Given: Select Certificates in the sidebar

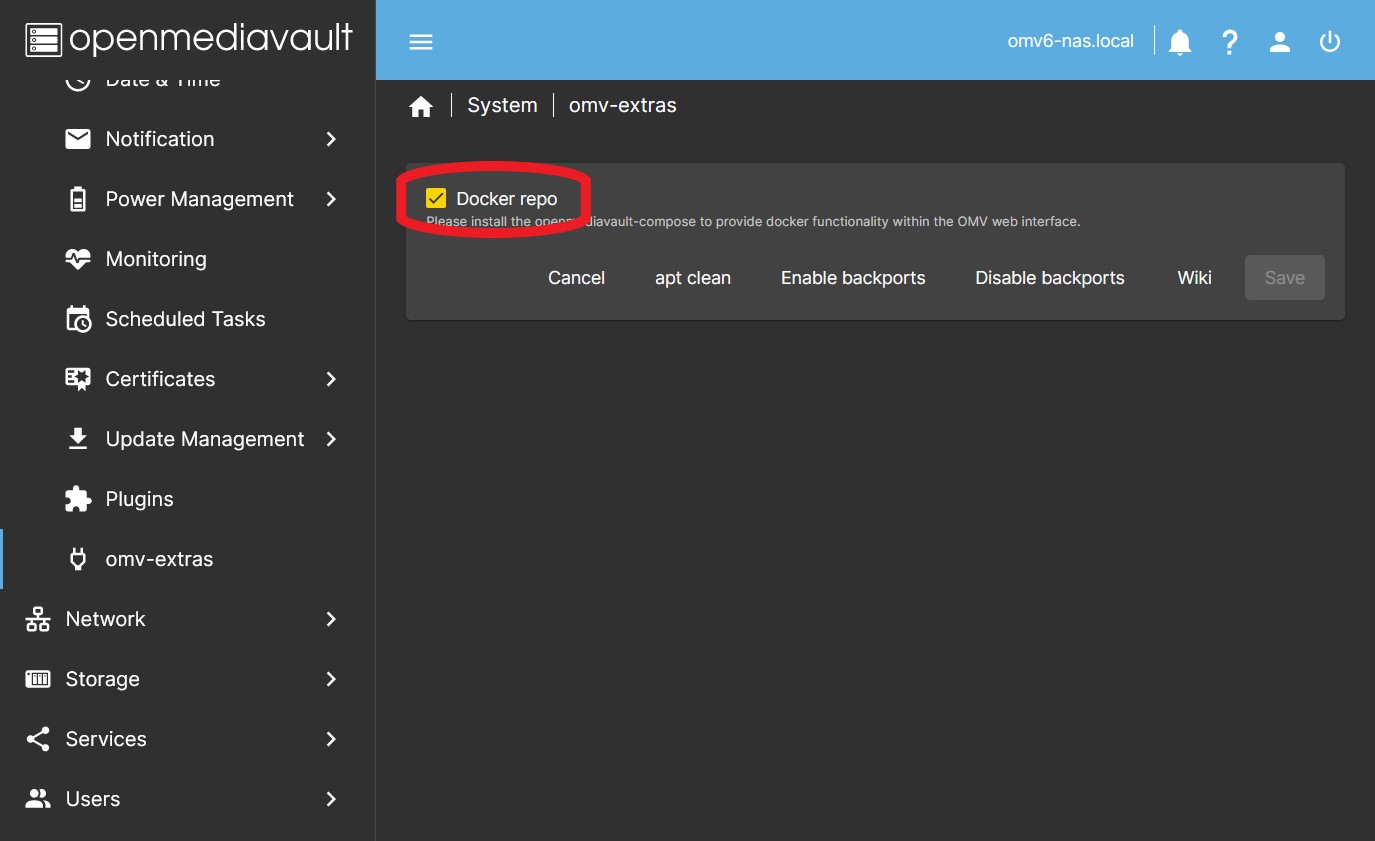Looking at the screenshot, I should 160,379.
